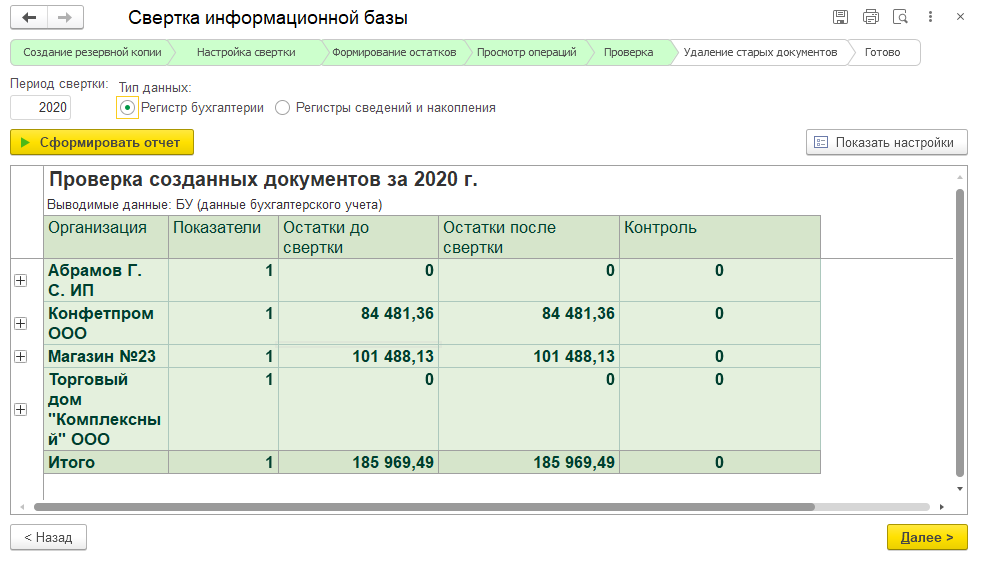Open the three-dot more actions menu
Image resolution: width=985 pixels, height=562 pixels.
tap(930, 17)
